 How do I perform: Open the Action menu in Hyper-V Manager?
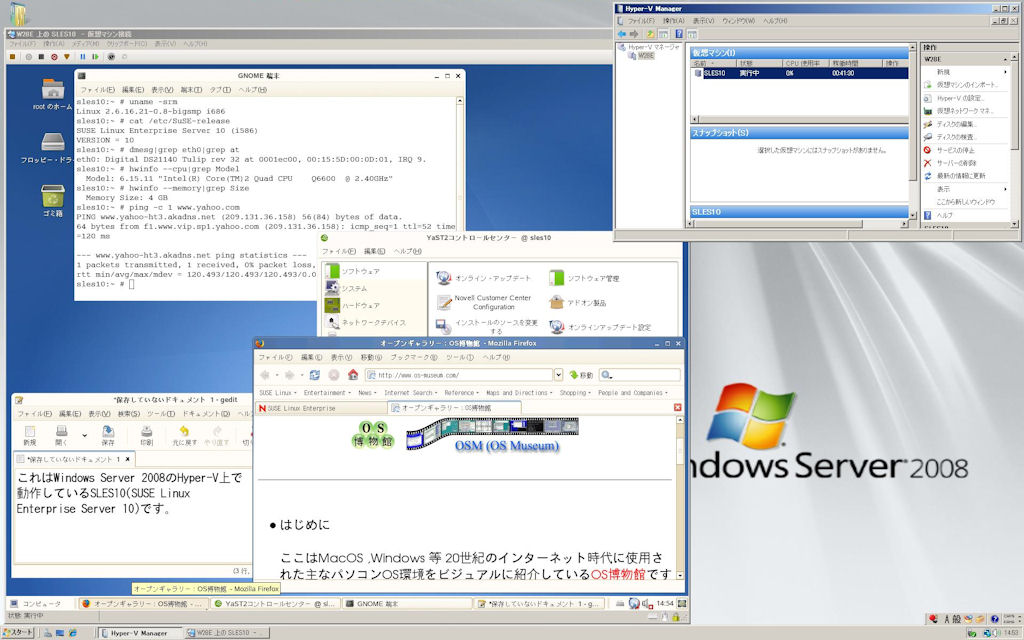point(673,21)
